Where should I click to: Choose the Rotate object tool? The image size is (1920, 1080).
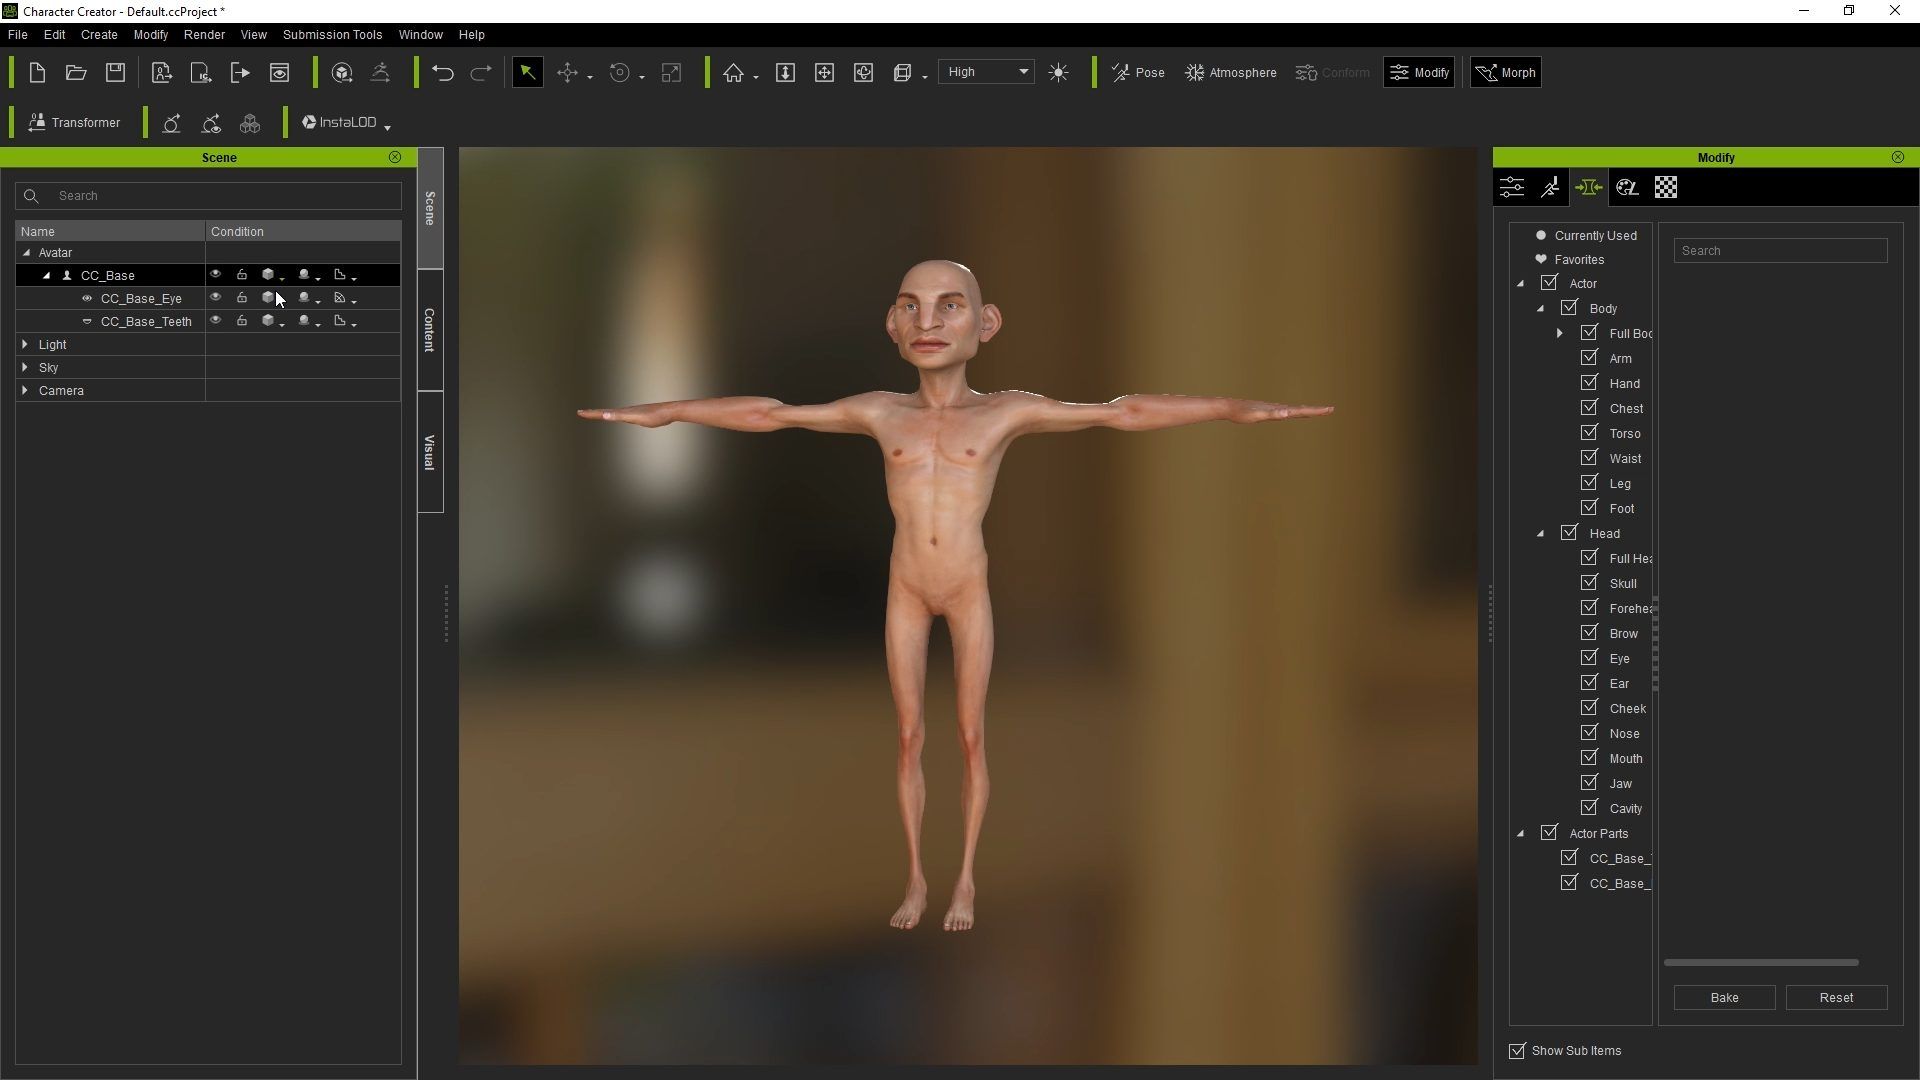click(620, 73)
